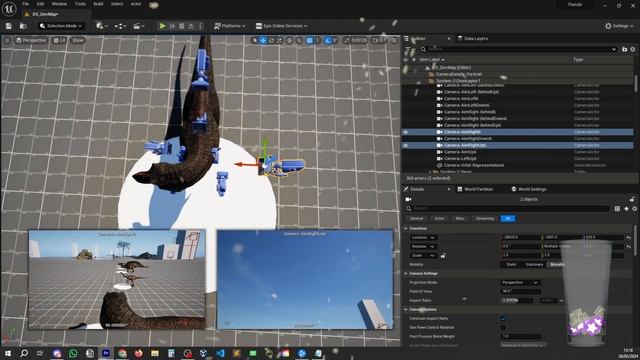Image resolution: width=640 pixels, height=360 pixels.
Task: Switch to the World Settings tab
Action: coord(529,189)
